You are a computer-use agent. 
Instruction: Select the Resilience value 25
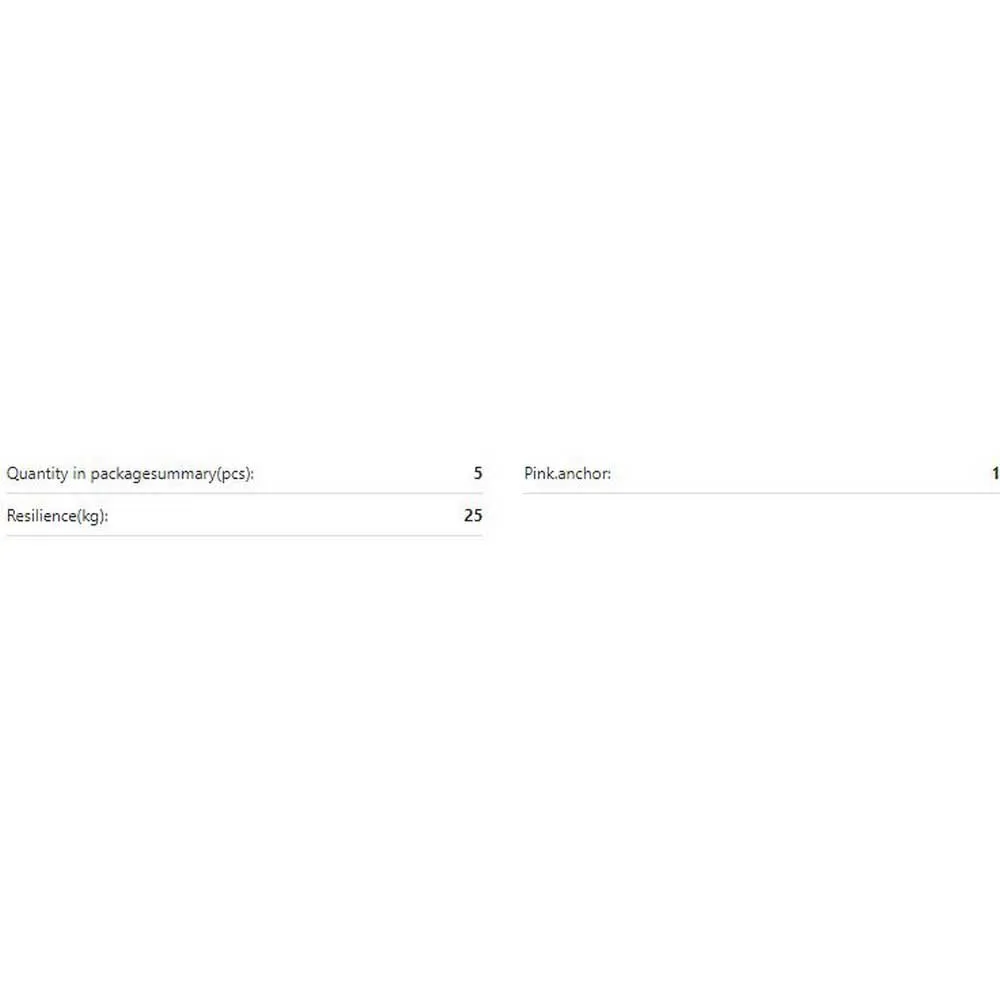473,515
